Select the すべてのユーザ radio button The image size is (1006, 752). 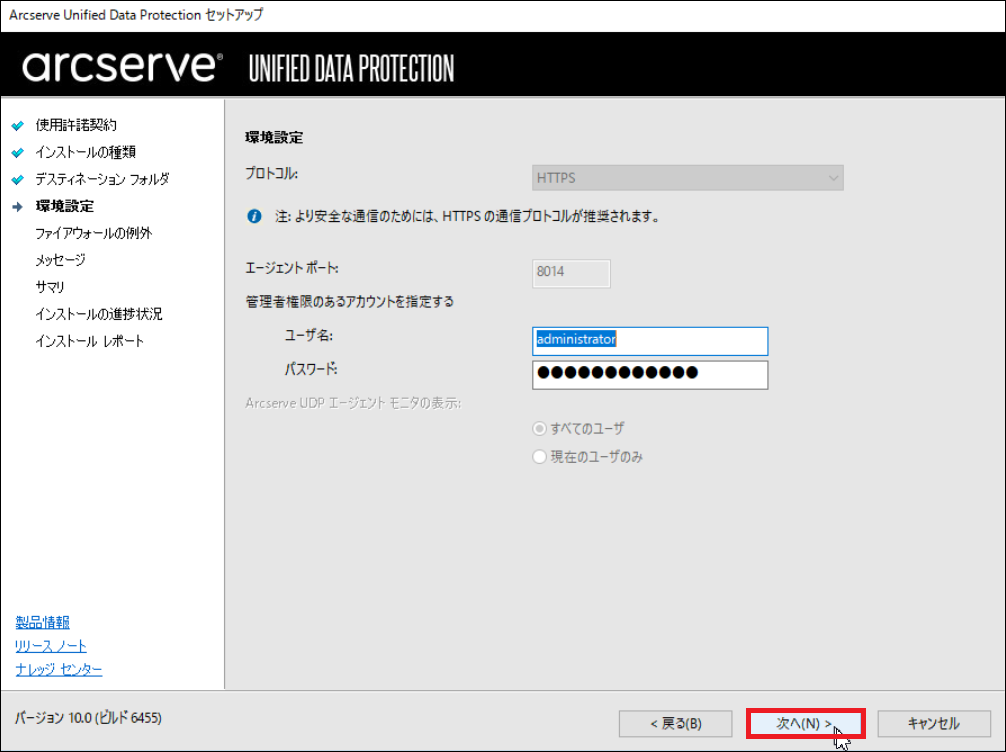point(540,429)
